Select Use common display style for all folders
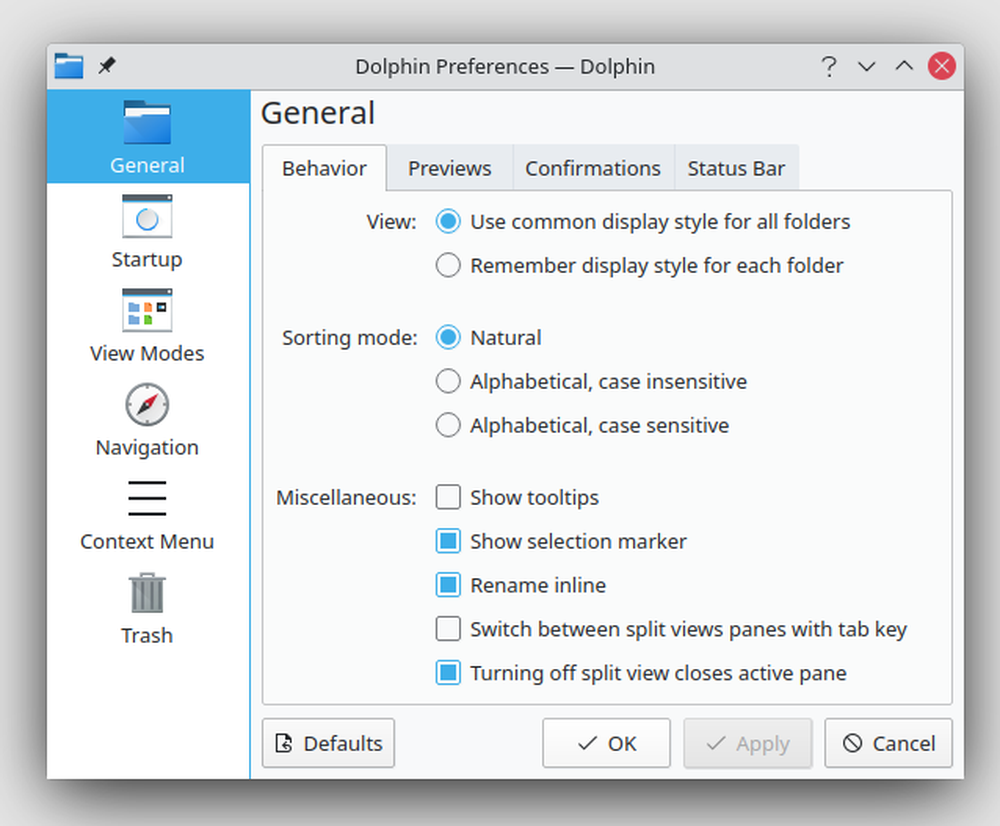The height and width of the screenshot is (826, 1000). pyautogui.click(x=643, y=222)
